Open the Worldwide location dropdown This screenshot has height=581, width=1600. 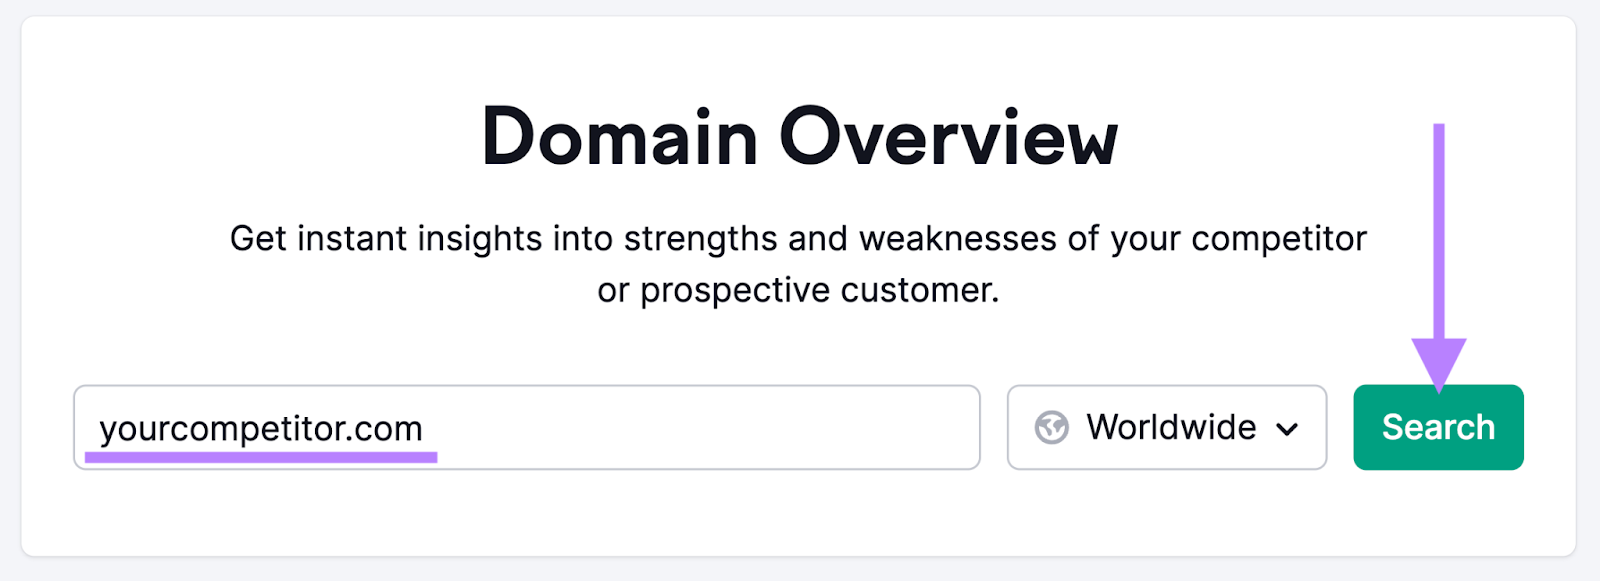pyautogui.click(x=1166, y=427)
